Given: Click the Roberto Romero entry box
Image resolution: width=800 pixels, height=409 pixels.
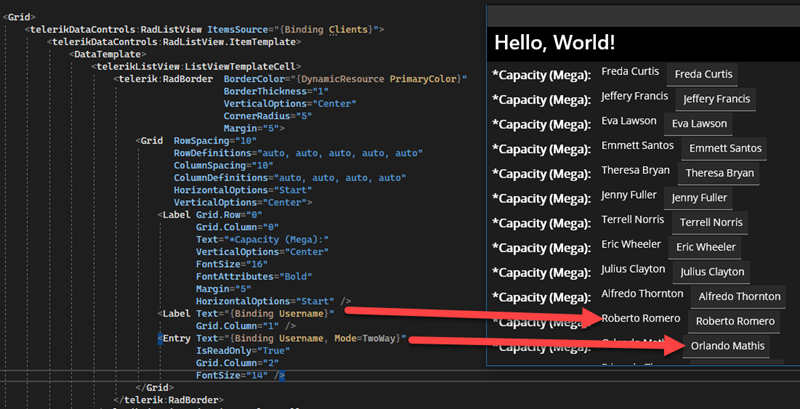Looking at the screenshot, I should point(735,321).
